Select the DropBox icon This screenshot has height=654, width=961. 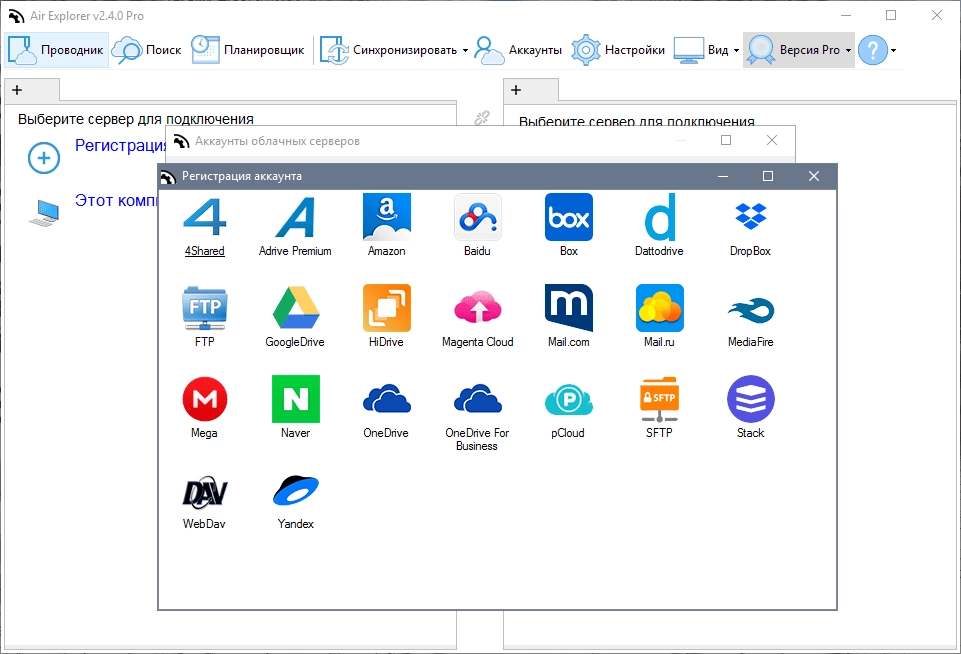point(751,216)
